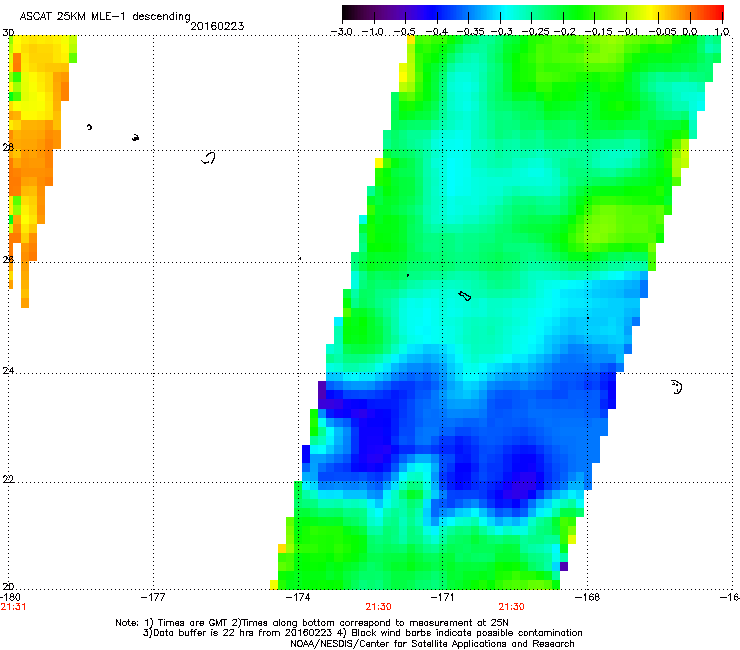
Task: Select the note line '3)Data buffer is 22 hrs'
Action: pyautogui.click(x=363, y=633)
